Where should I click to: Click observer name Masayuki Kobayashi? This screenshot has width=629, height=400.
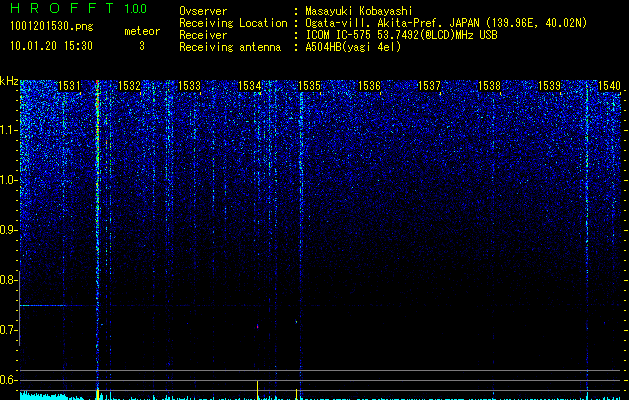click(359, 11)
